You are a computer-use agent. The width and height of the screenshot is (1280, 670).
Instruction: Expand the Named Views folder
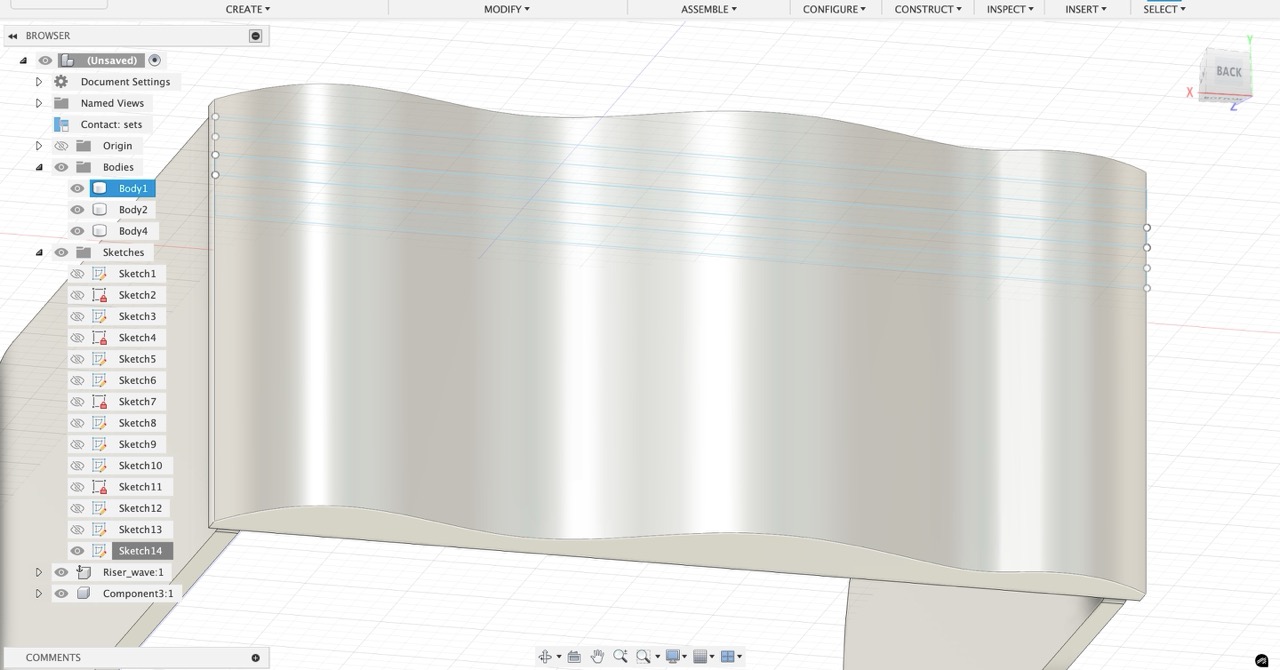[38, 103]
